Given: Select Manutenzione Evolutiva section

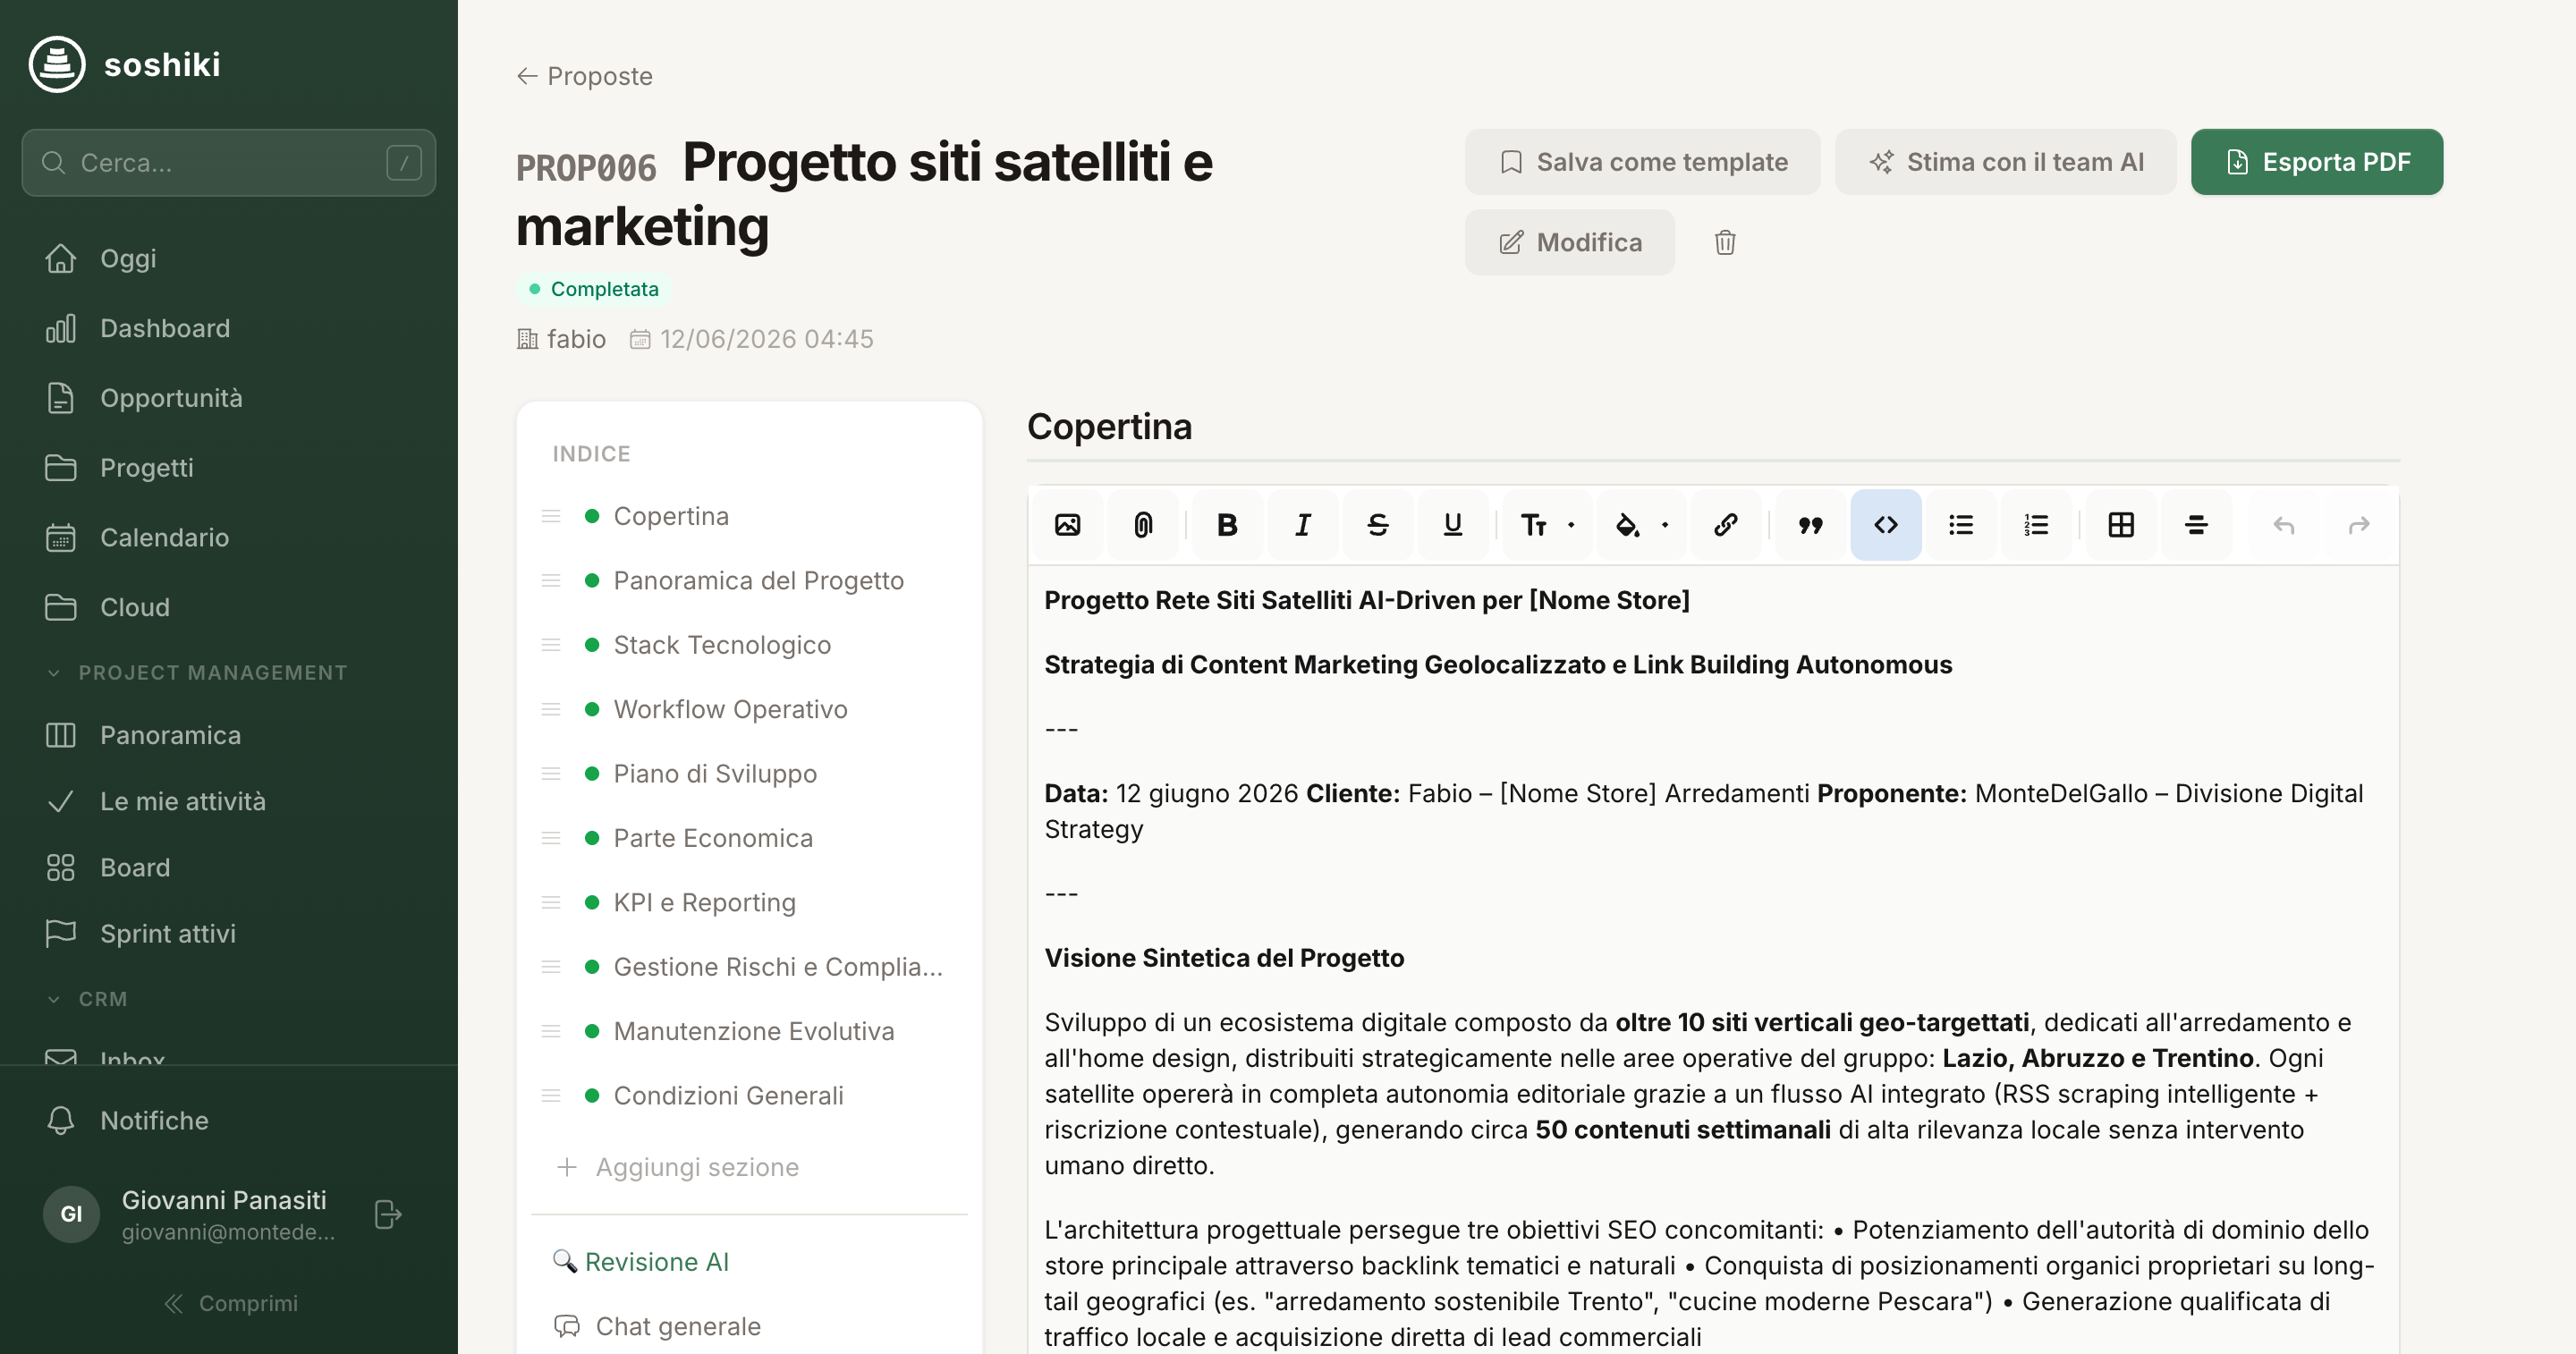Looking at the screenshot, I should [x=754, y=1031].
